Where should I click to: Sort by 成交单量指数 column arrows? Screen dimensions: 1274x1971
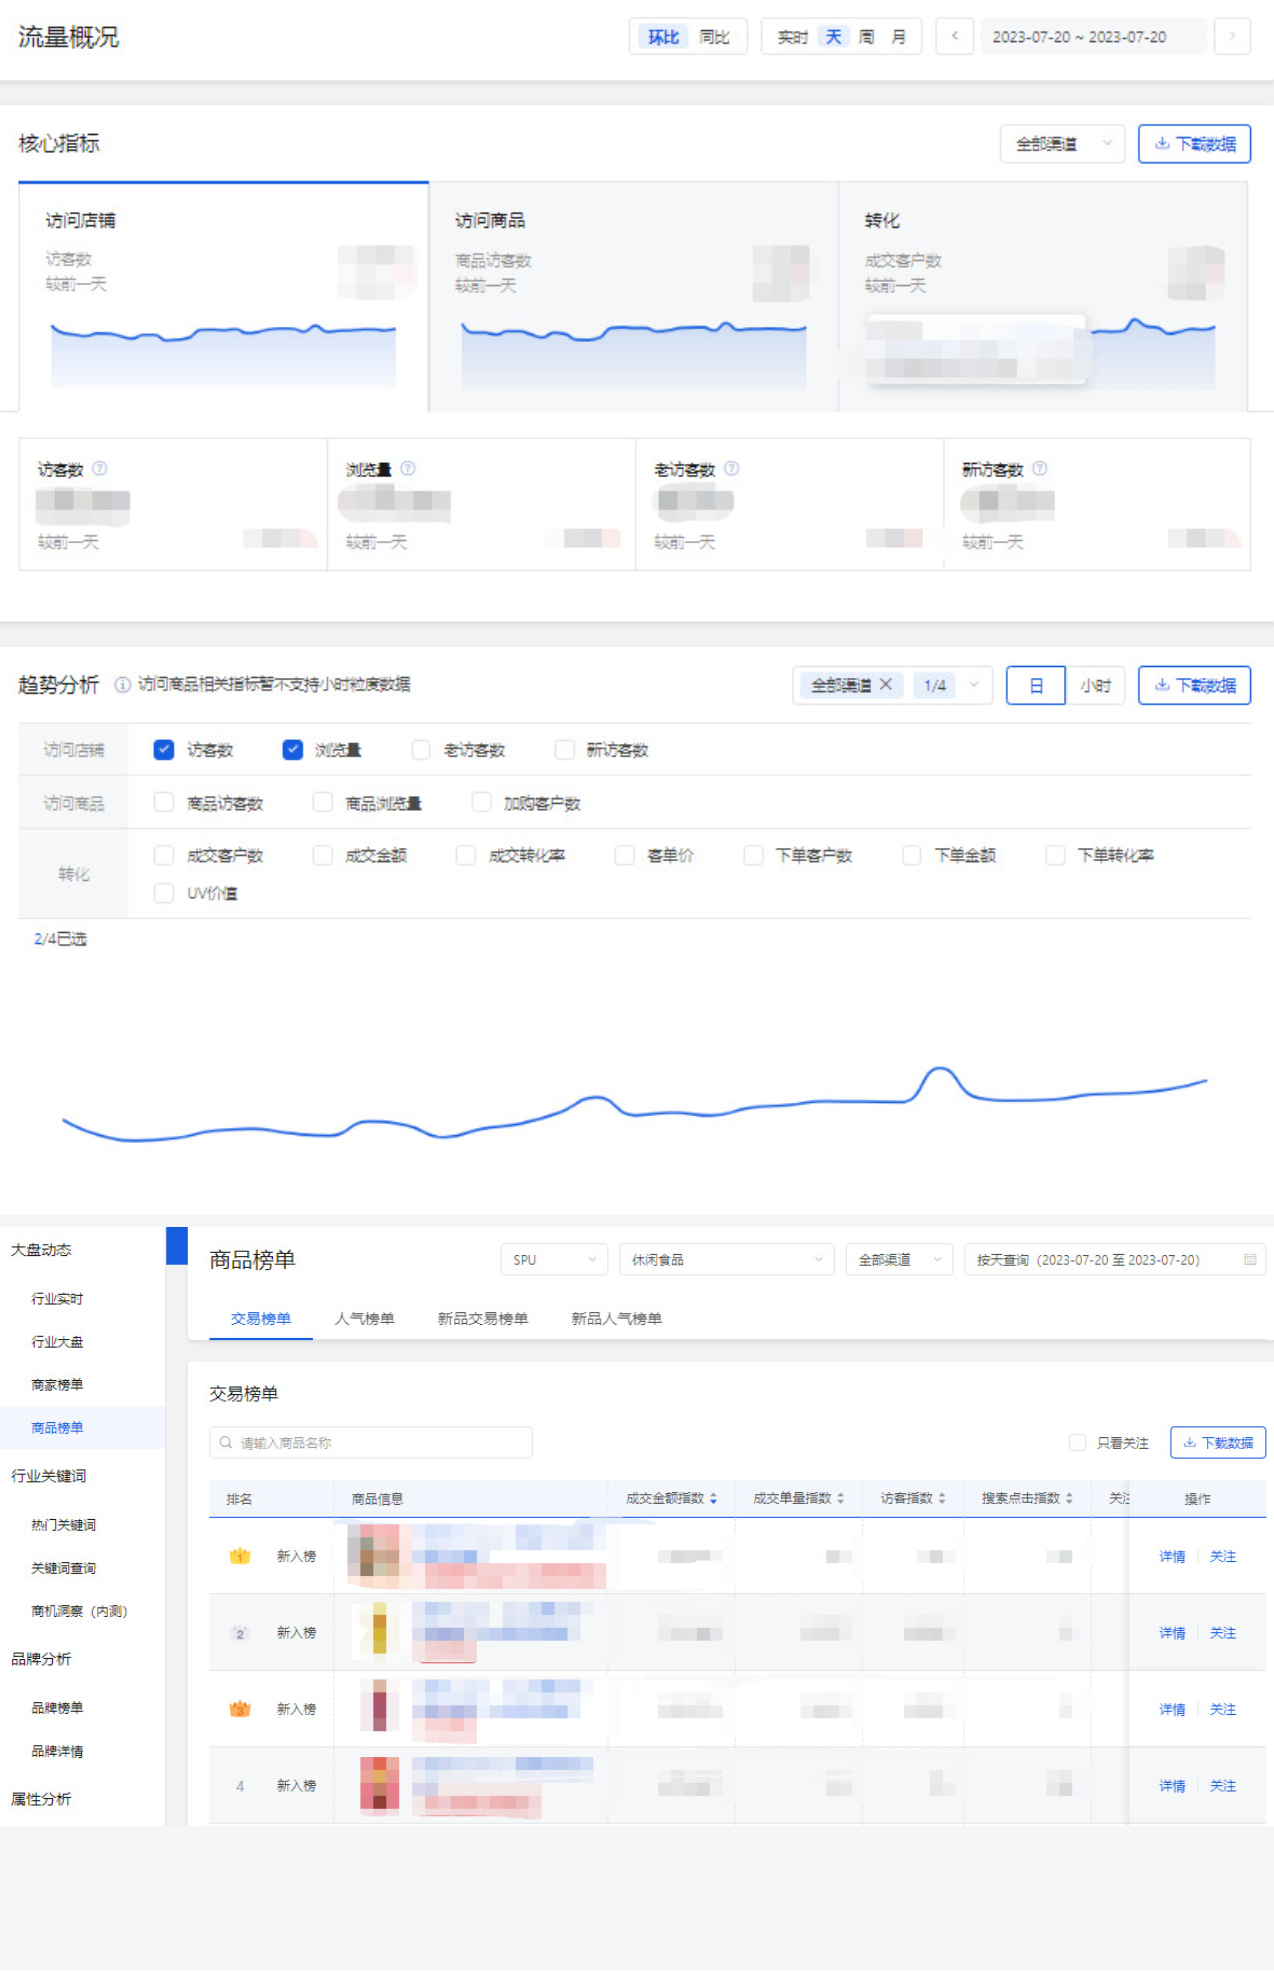pyautogui.click(x=841, y=1498)
